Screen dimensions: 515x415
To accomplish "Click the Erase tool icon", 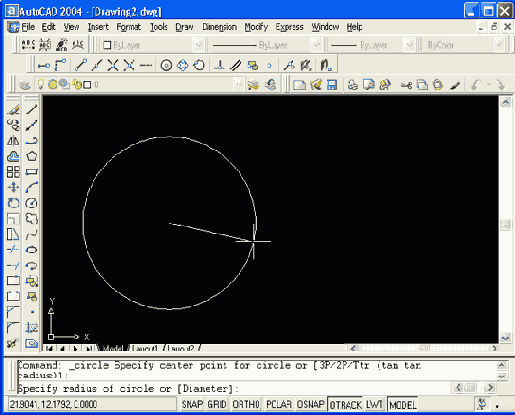I will (x=13, y=109).
